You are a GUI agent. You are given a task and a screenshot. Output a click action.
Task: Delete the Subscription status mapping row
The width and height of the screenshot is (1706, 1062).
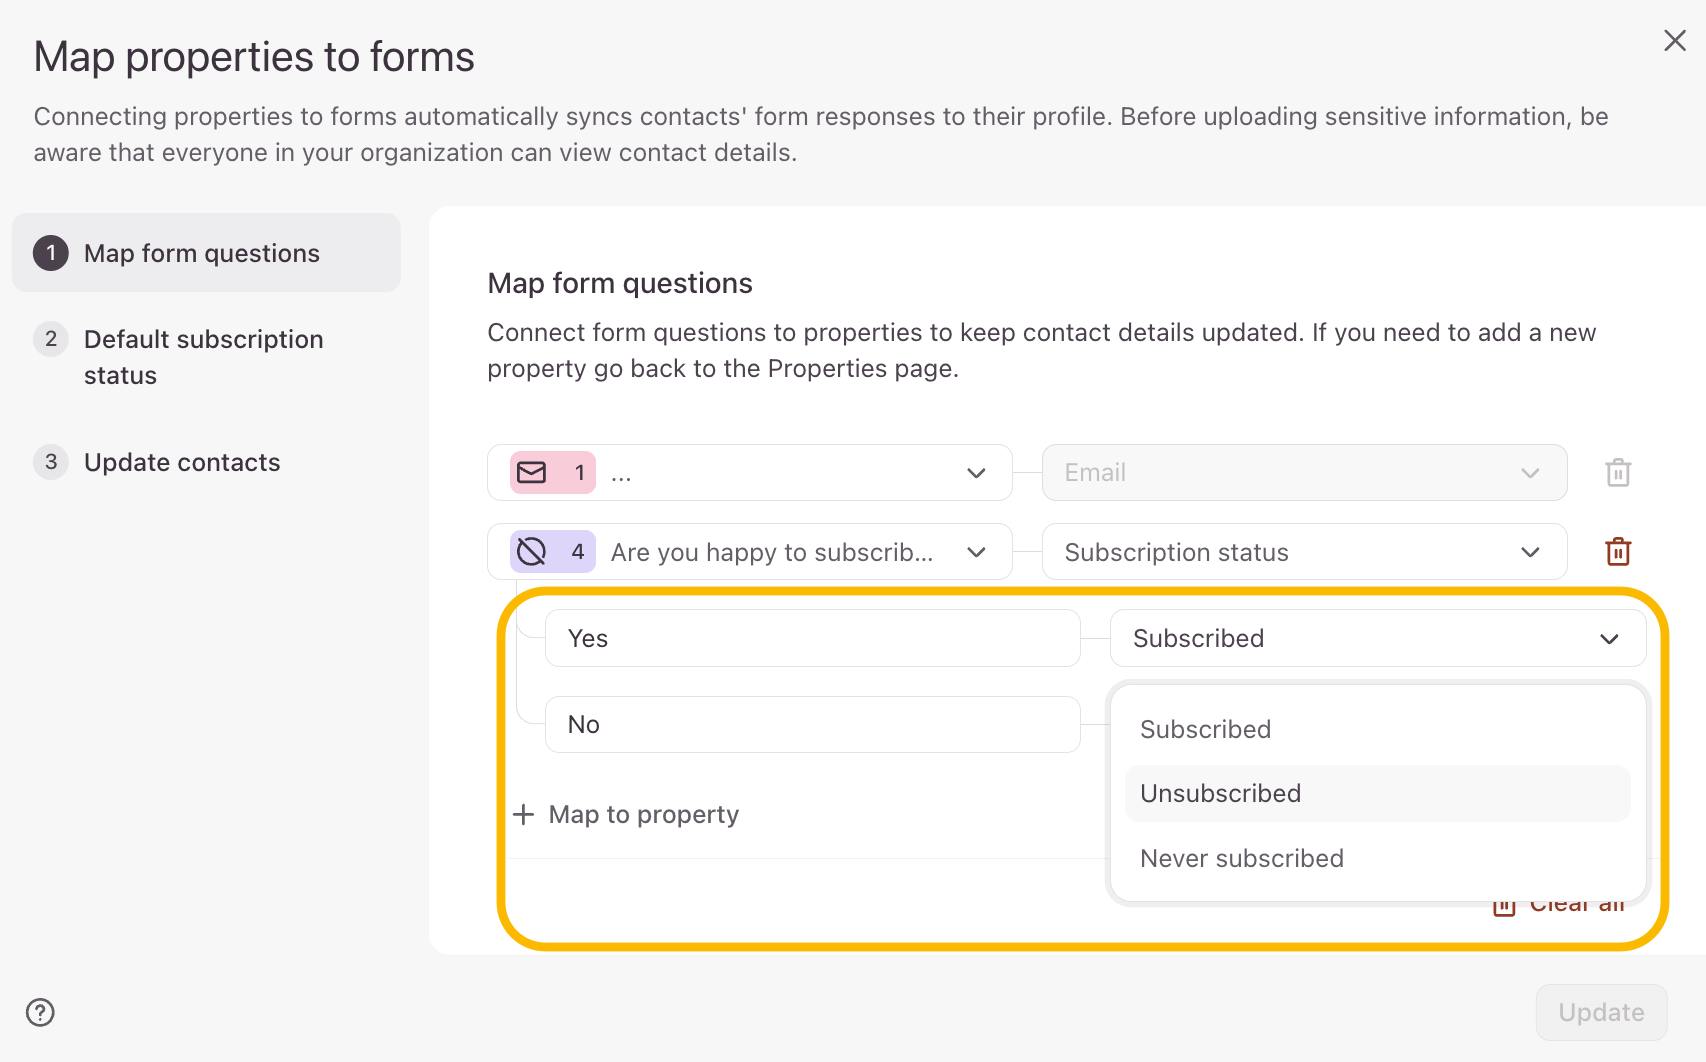1618,552
